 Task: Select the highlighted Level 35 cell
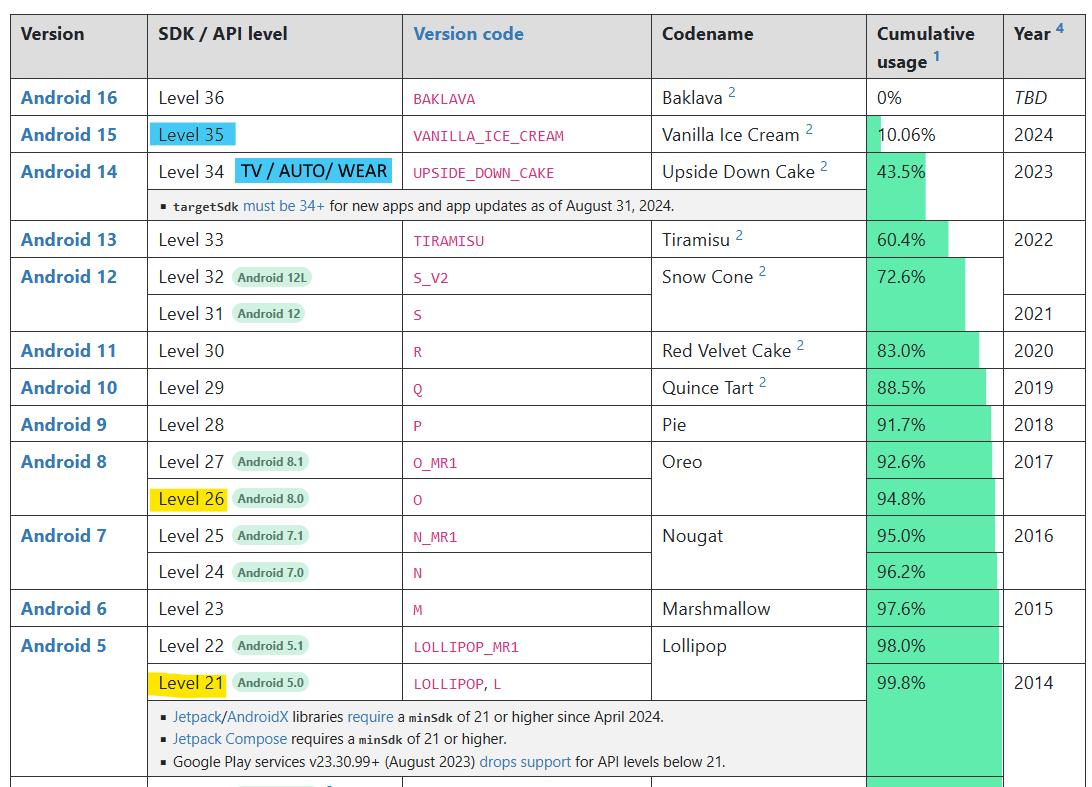click(x=192, y=134)
